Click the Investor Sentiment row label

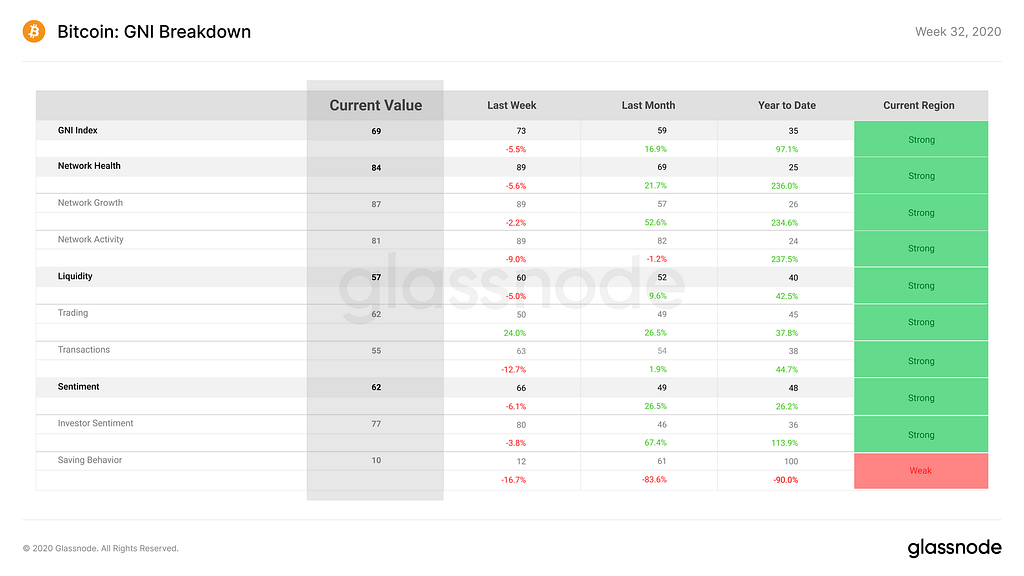96,423
